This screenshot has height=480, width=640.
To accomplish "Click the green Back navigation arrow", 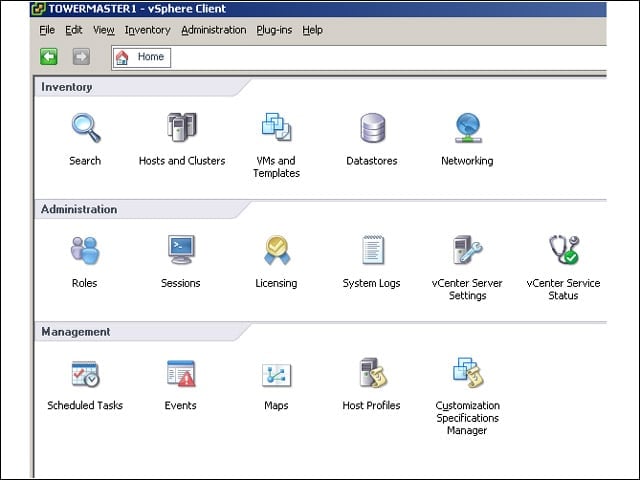I will [49, 56].
